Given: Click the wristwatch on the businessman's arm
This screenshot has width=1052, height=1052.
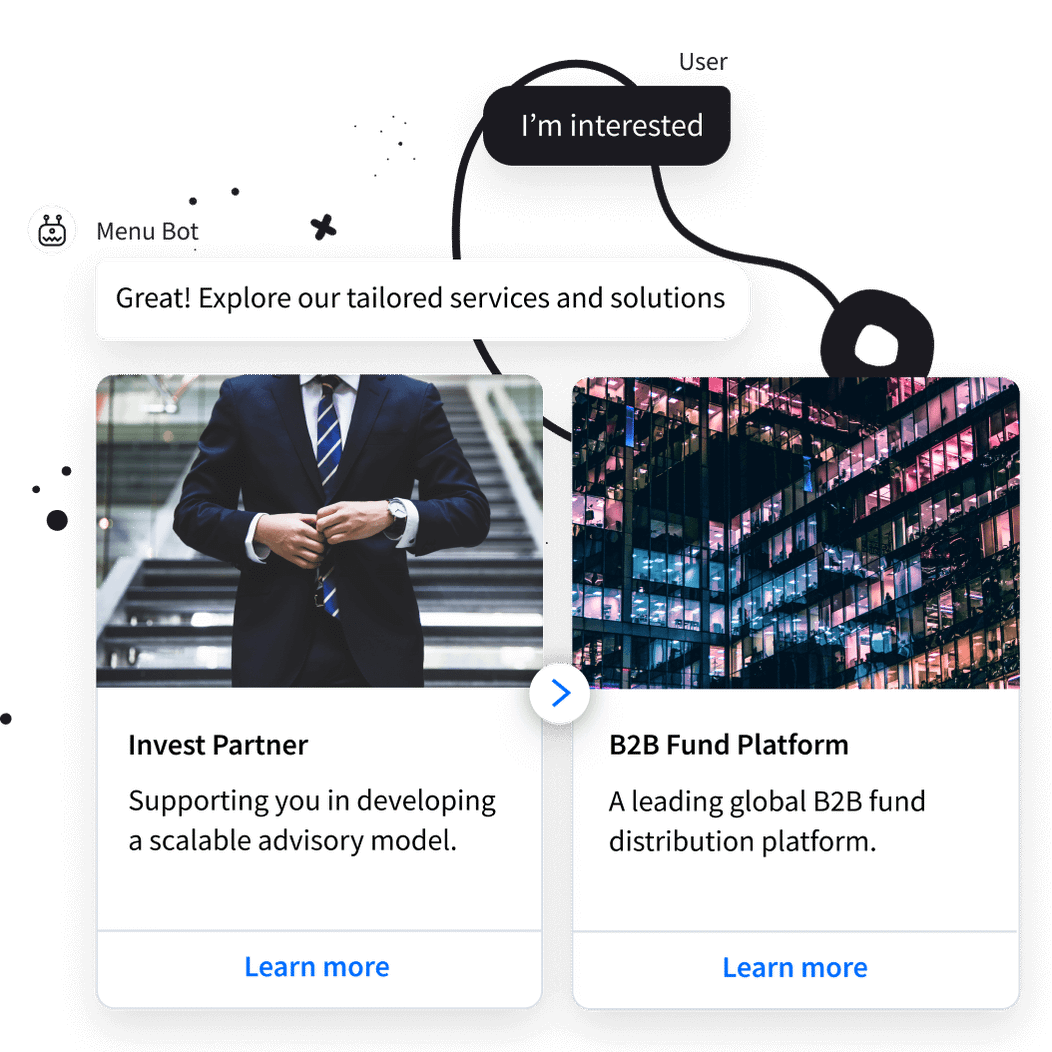Looking at the screenshot, I should tap(396, 511).
